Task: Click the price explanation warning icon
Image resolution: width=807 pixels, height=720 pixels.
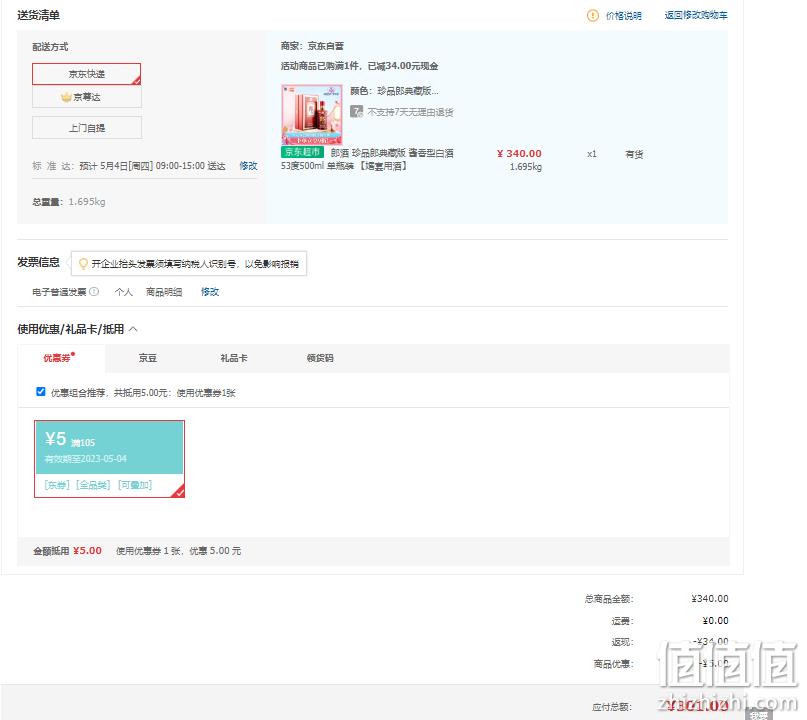Action: coord(592,15)
